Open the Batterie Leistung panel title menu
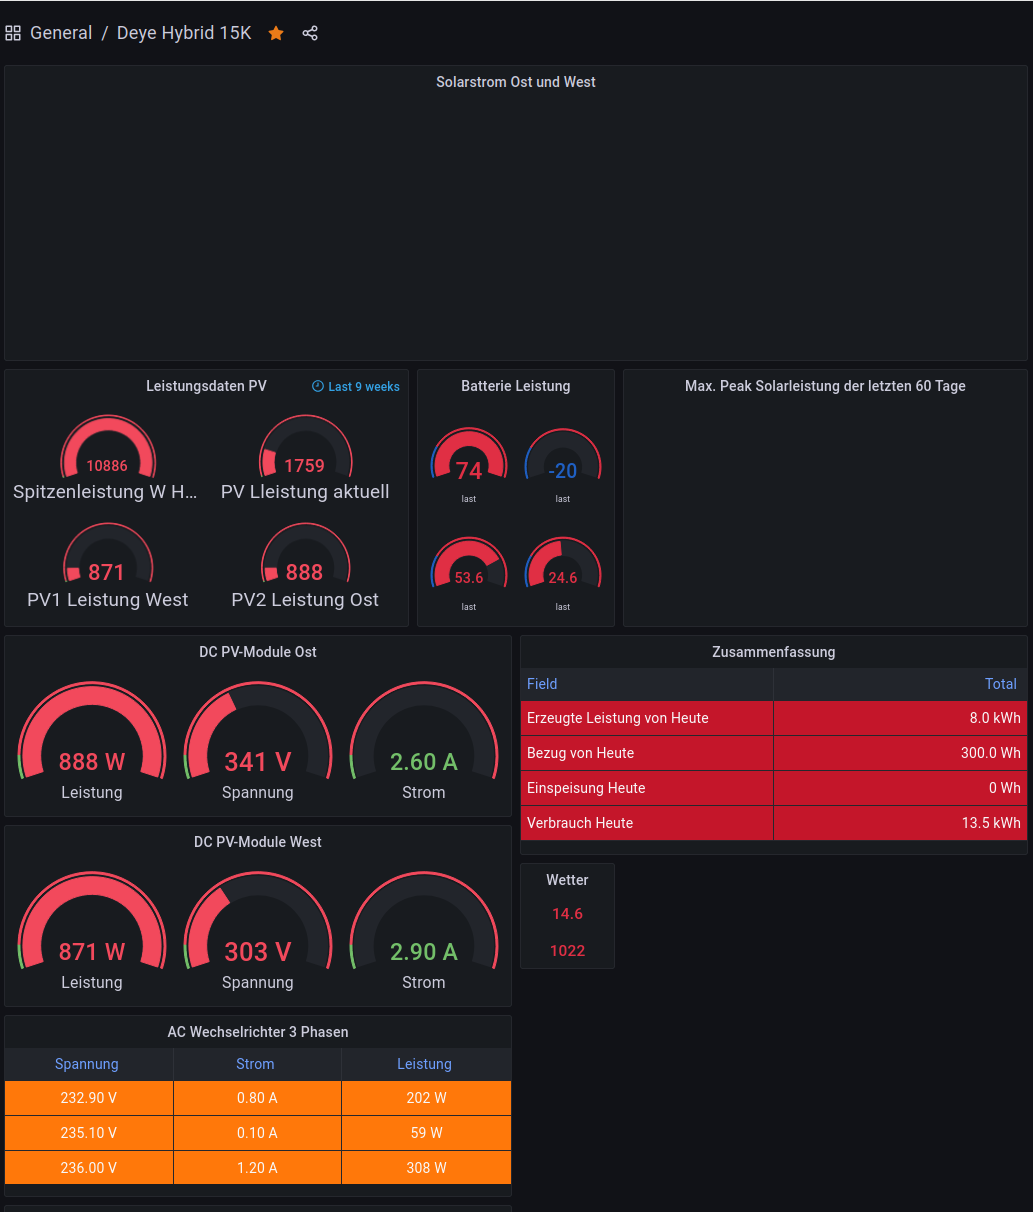This screenshot has height=1212, width=1033. click(x=515, y=386)
